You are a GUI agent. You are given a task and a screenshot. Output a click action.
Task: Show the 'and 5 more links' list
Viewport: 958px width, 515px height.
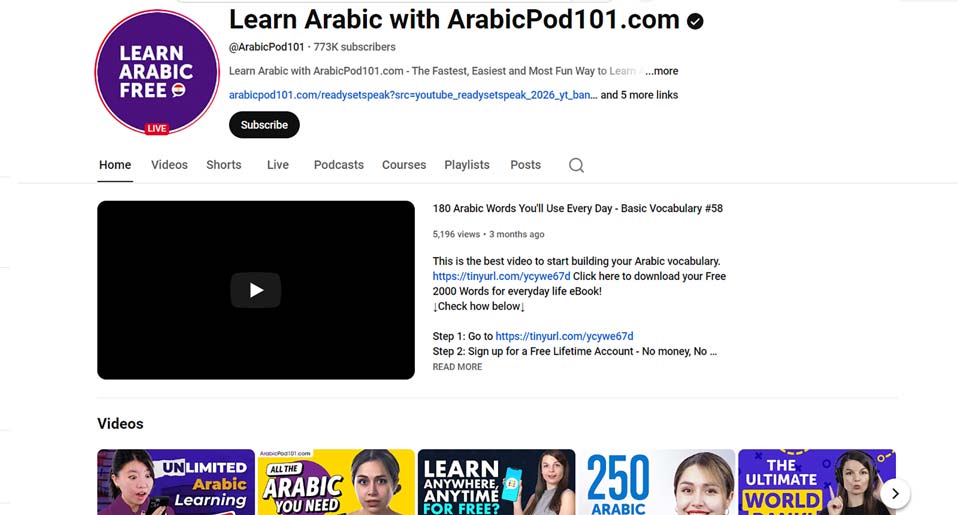(639, 95)
